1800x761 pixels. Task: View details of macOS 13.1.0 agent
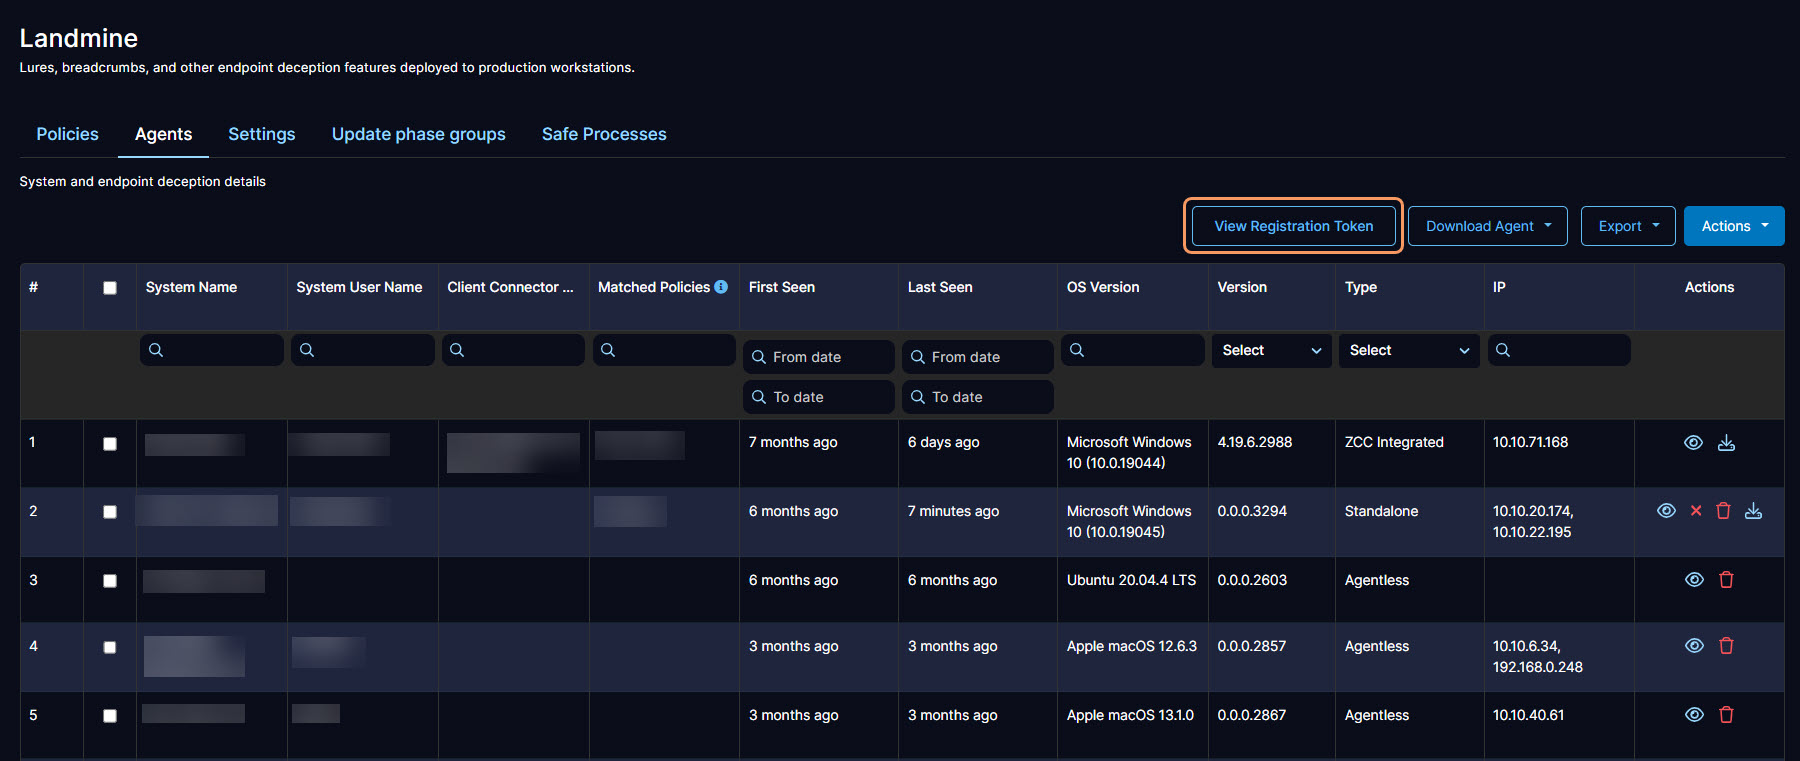(1694, 715)
